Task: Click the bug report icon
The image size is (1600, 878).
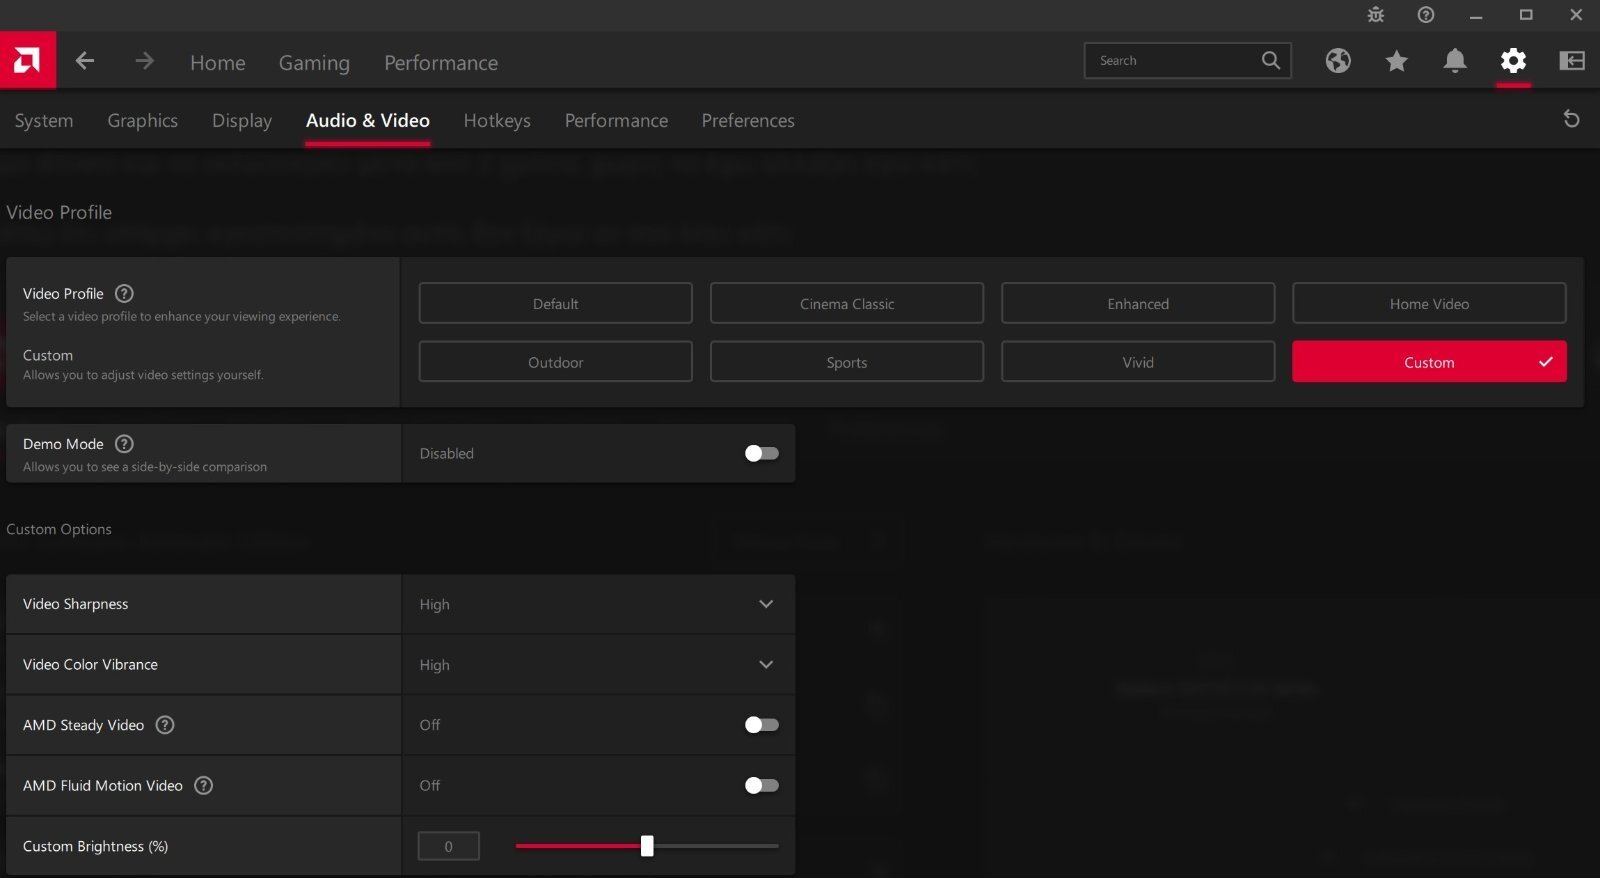Action: point(1376,14)
